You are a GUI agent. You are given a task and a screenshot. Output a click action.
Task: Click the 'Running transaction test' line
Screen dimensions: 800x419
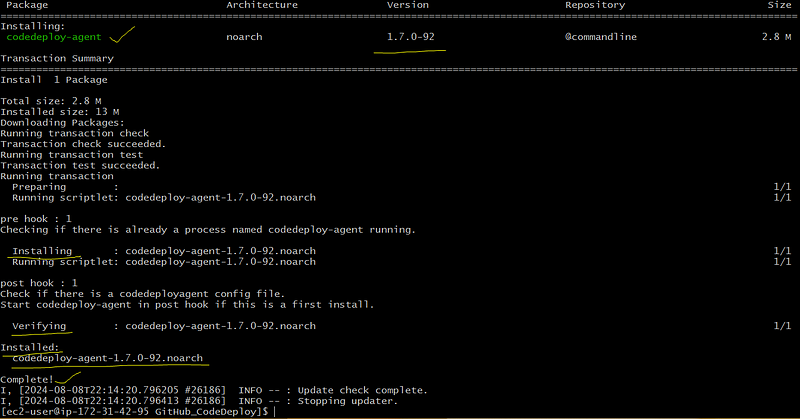[71, 155]
